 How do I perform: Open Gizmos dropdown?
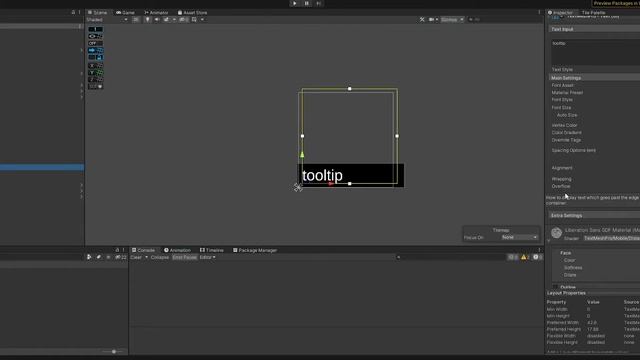click(x=452, y=20)
